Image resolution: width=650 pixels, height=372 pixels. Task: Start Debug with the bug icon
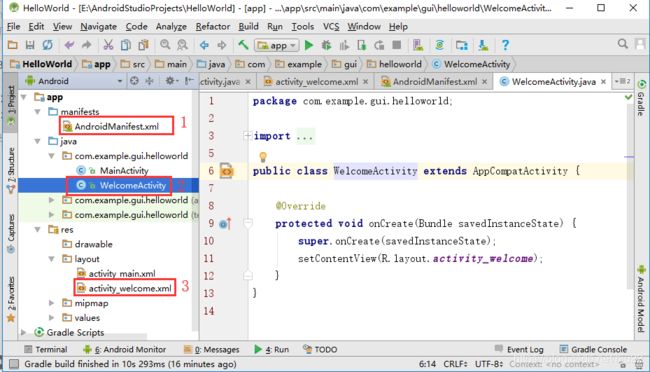[327, 45]
